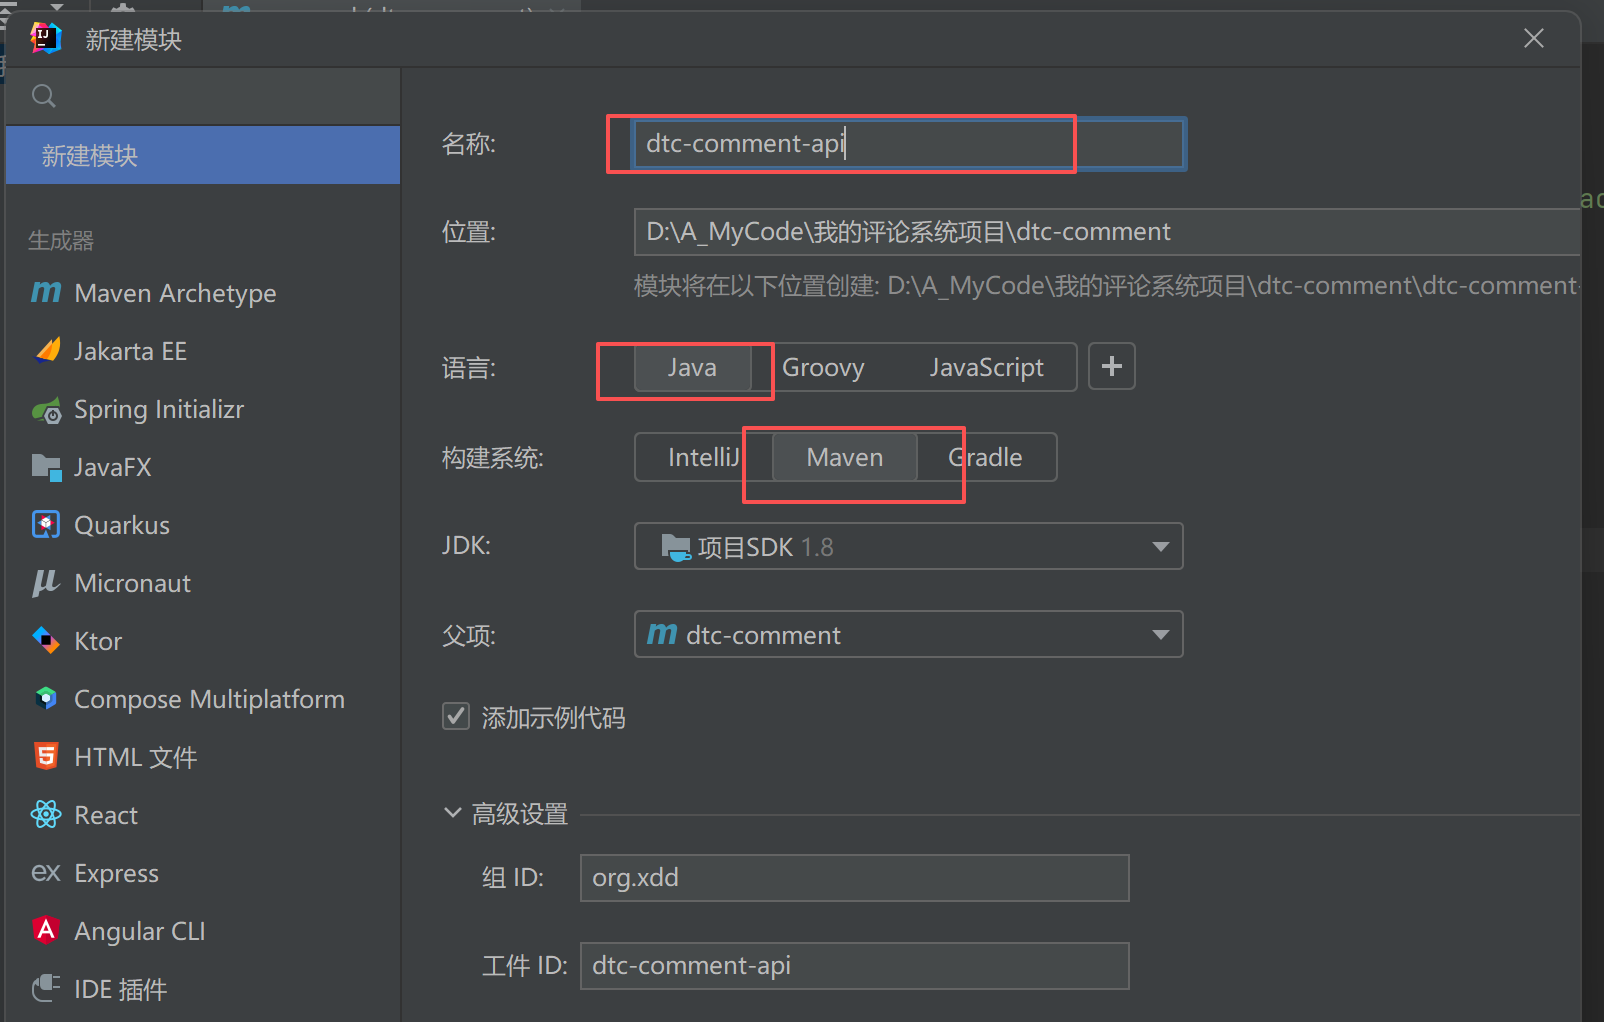Screen dimensions: 1604x1022
Task: Click the search magnifier icon
Action: point(44,96)
